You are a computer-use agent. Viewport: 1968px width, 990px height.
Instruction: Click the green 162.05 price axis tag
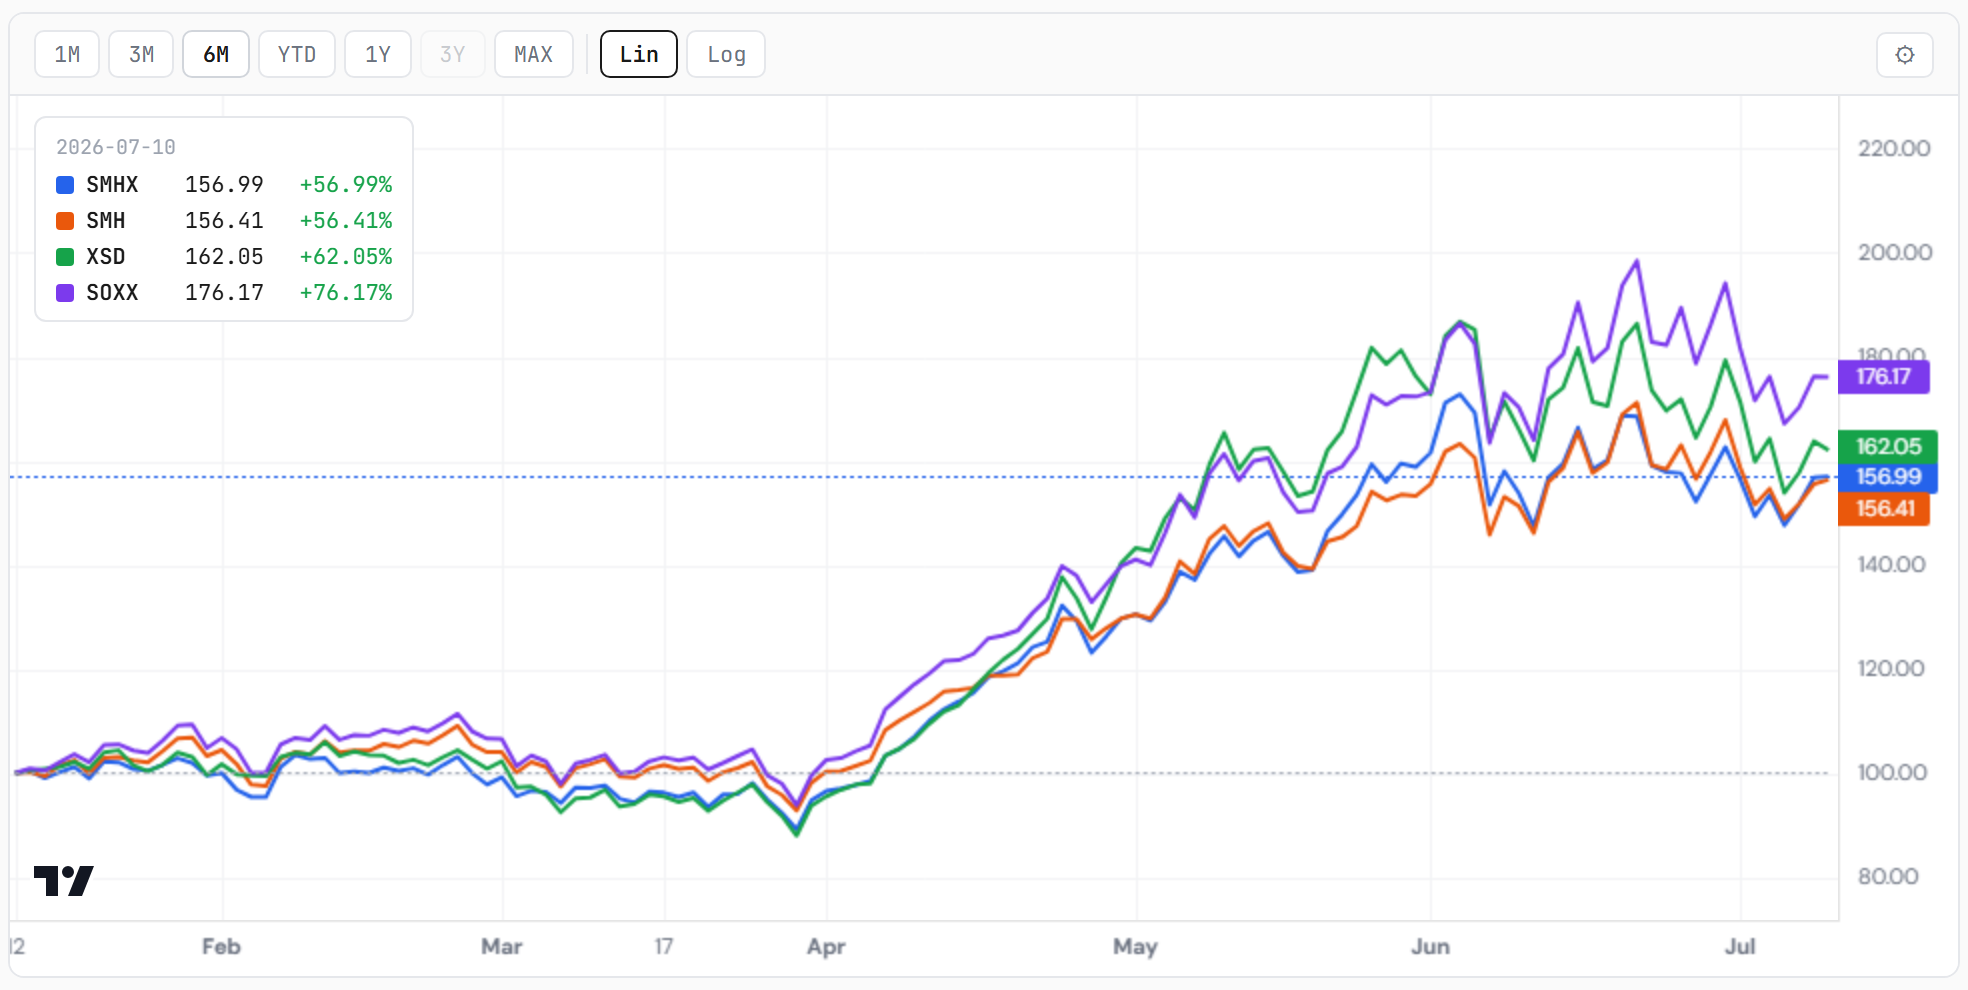click(1888, 446)
